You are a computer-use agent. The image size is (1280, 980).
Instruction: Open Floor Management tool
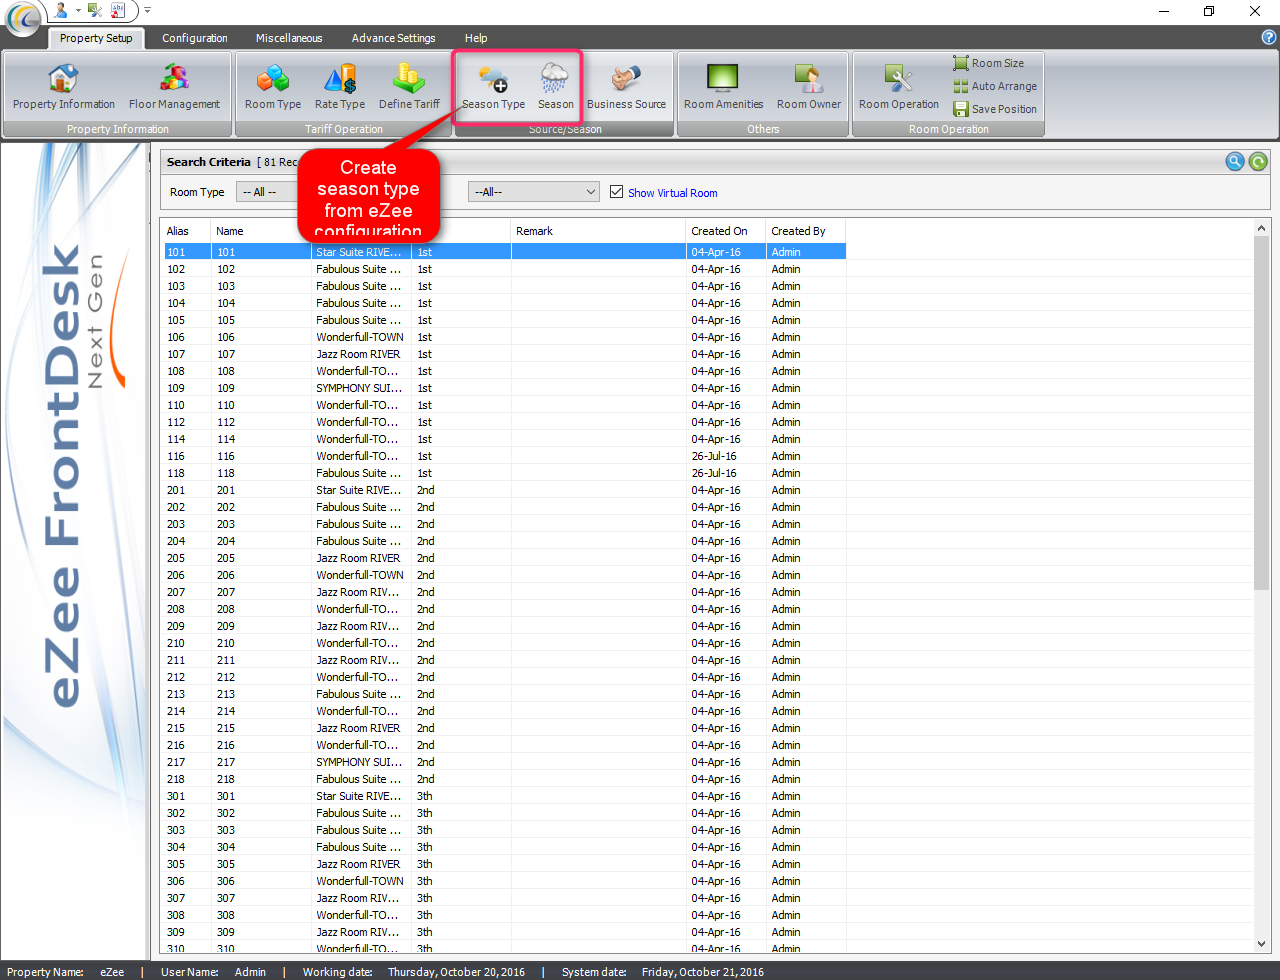tap(174, 87)
